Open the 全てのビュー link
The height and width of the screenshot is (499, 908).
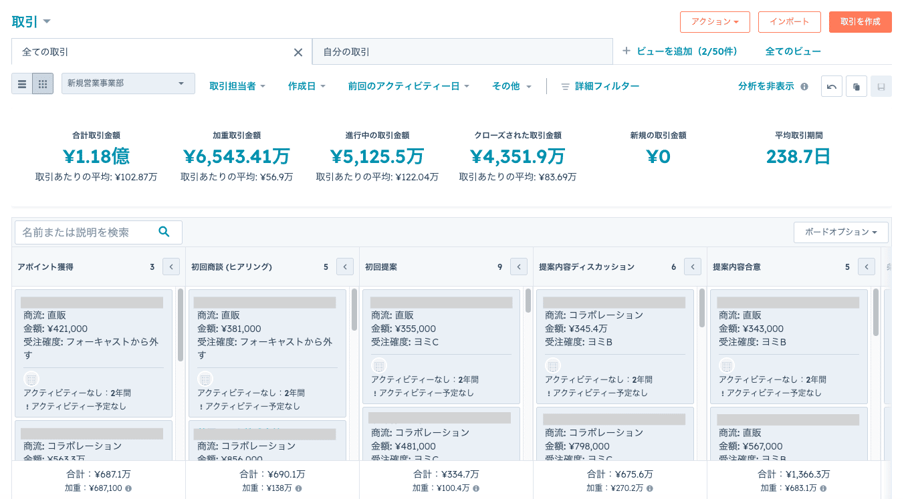(x=793, y=52)
